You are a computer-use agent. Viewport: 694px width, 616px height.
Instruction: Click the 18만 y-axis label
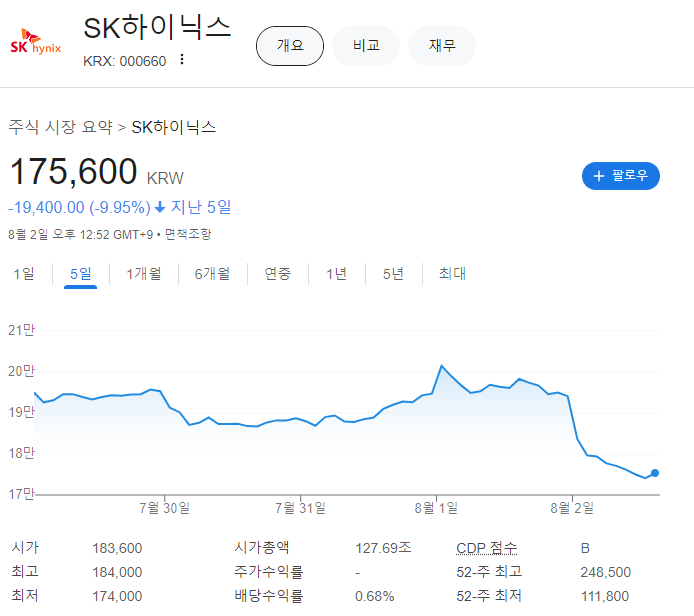tap(21, 453)
